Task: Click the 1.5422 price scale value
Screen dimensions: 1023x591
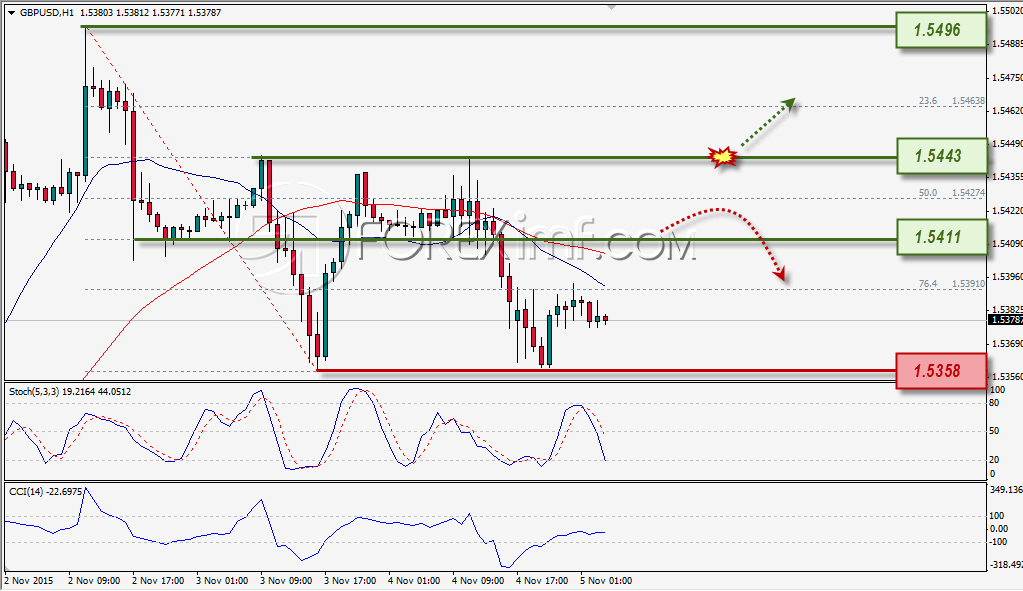Action: (1006, 211)
